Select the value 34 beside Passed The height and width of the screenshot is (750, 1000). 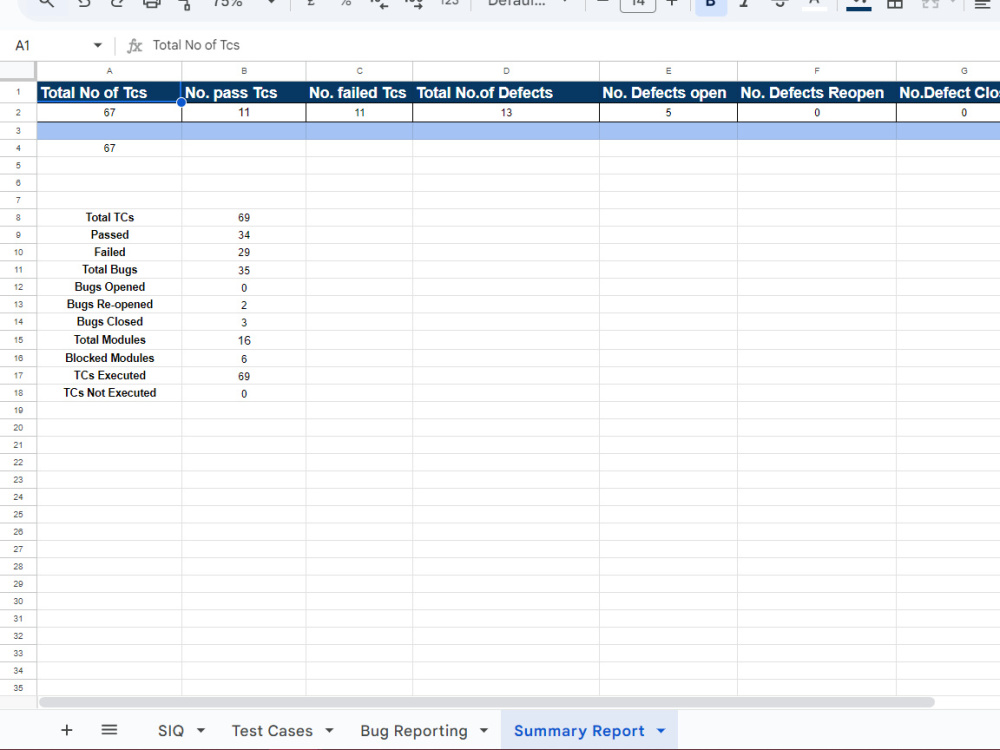(x=244, y=235)
